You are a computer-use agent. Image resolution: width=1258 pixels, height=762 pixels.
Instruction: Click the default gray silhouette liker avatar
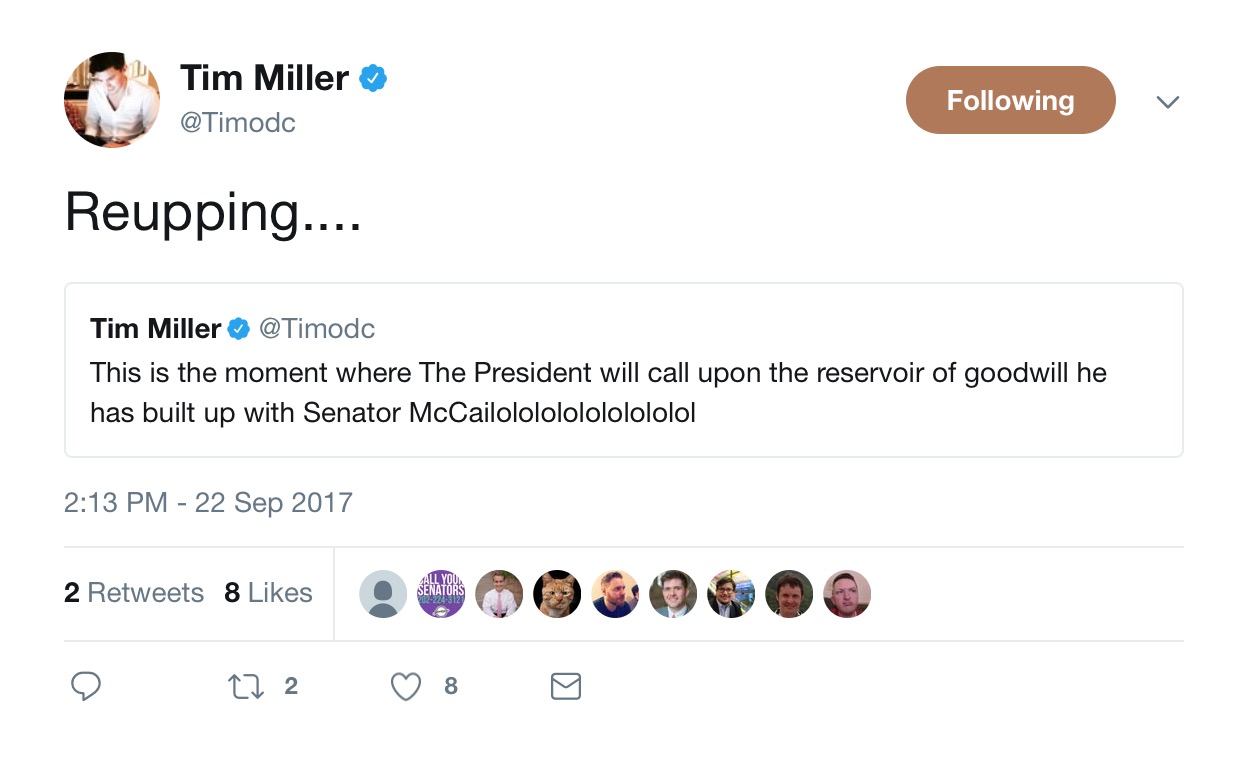(383, 594)
